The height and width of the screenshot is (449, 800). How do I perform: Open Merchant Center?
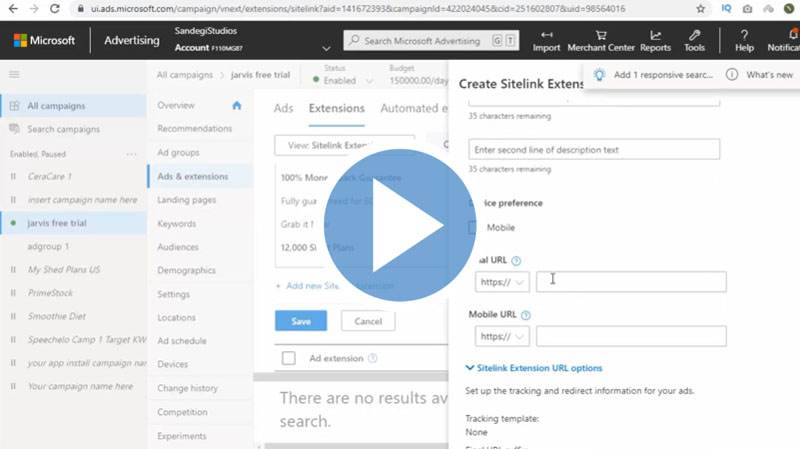[x=601, y=41]
